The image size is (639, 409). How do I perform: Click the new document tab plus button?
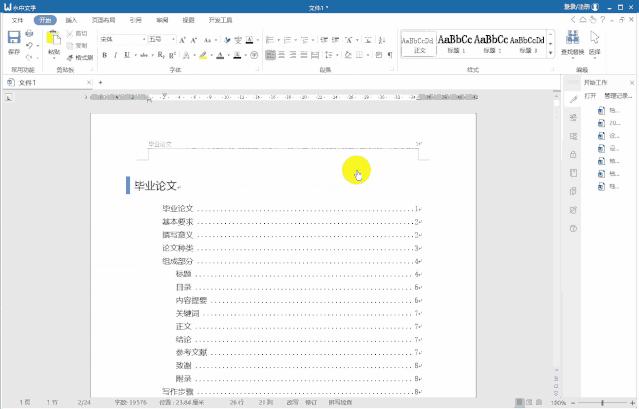(100, 83)
